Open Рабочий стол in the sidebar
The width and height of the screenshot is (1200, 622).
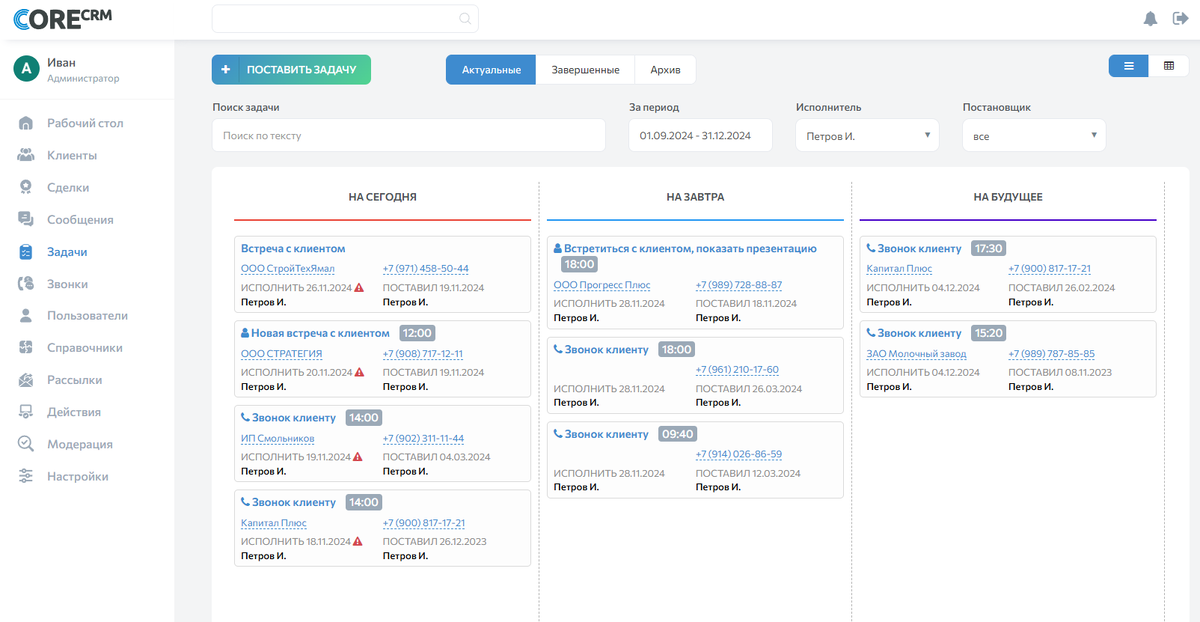(85, 123)
